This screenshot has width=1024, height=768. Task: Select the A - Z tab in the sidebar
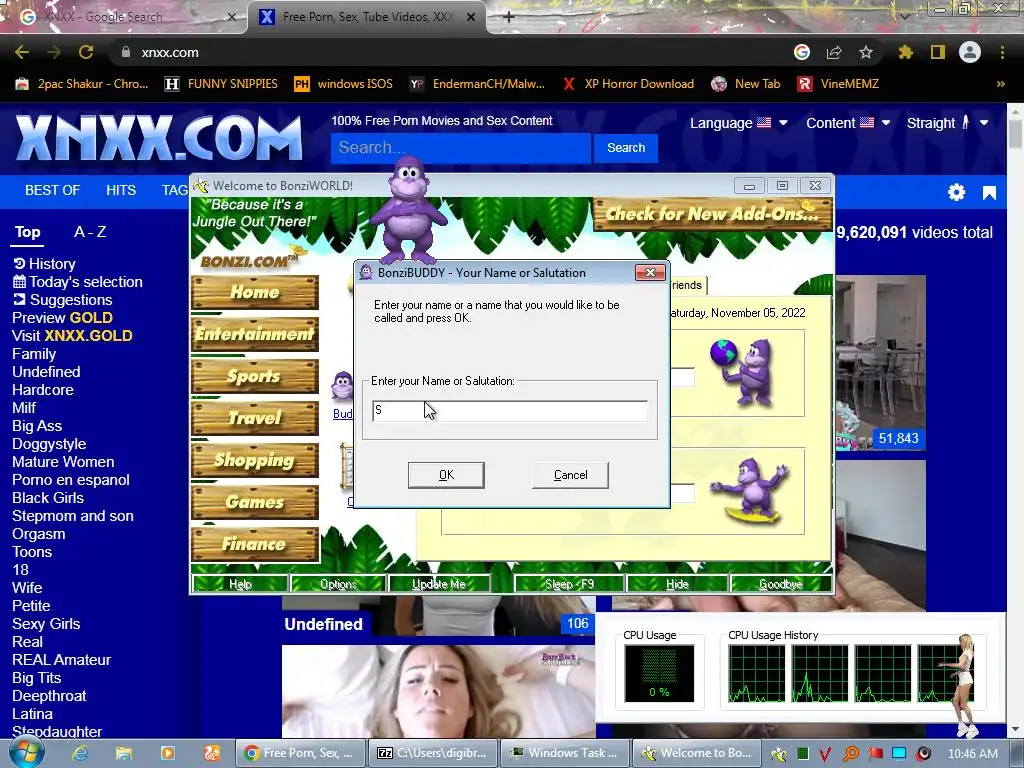[x=90, y=232]
